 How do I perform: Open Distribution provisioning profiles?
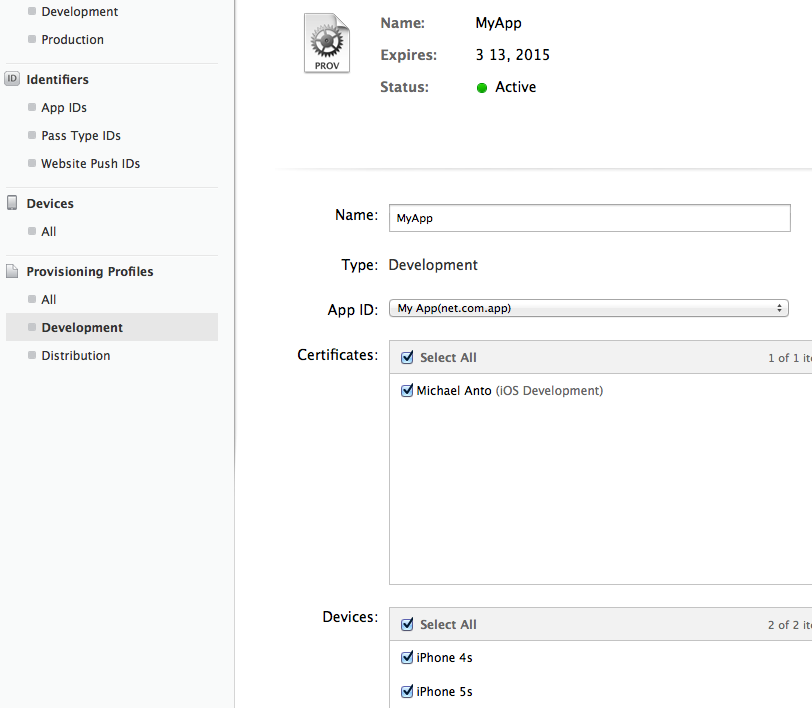(76, 356)
